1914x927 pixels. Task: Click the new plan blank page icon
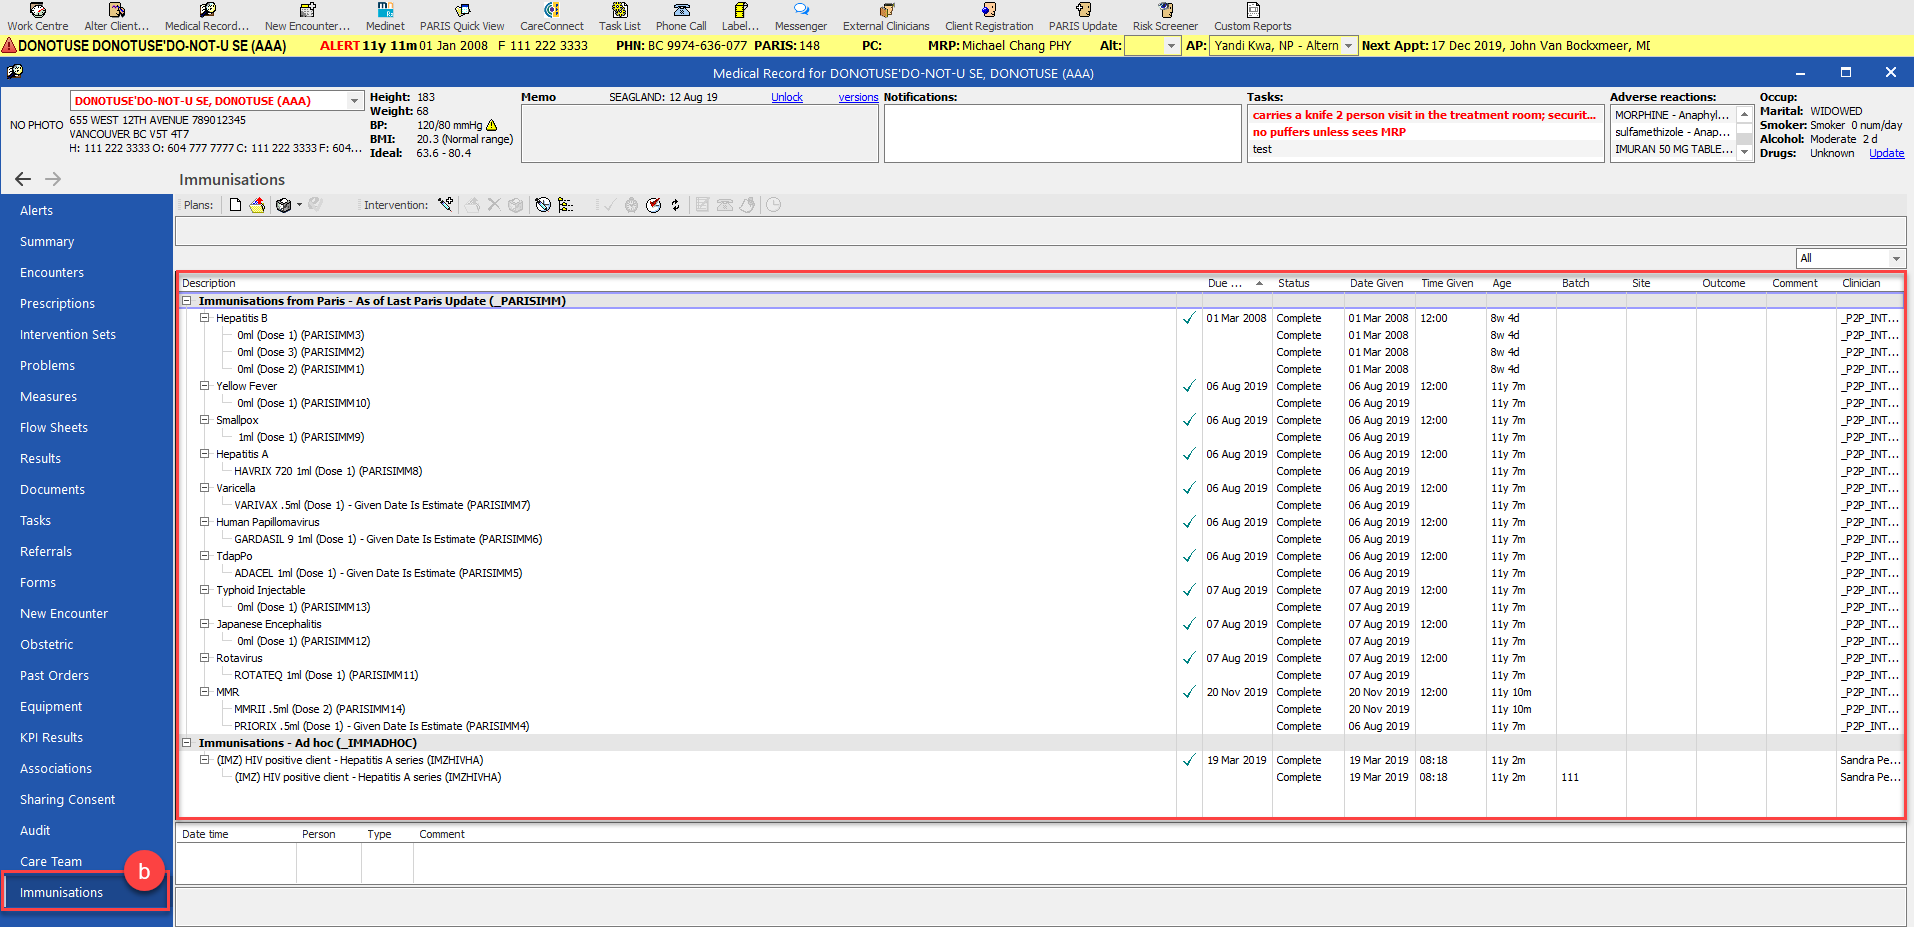pyautogui.click(x=235, y=205)
